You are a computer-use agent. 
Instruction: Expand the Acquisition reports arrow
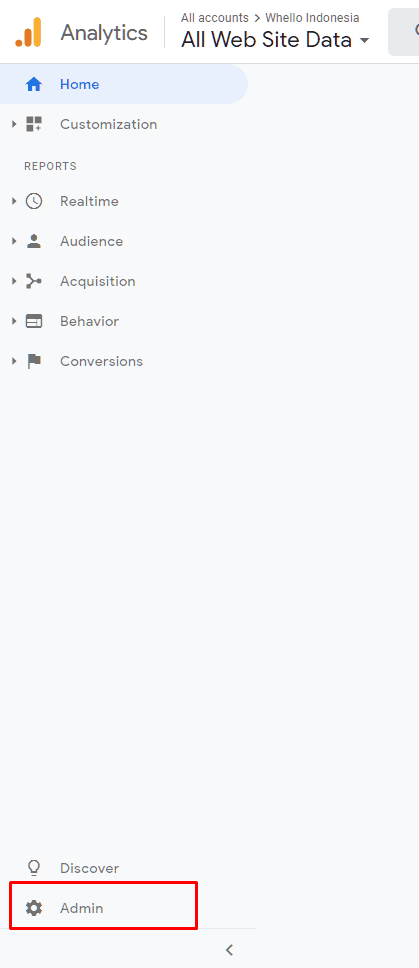click(x=14, y=282)
